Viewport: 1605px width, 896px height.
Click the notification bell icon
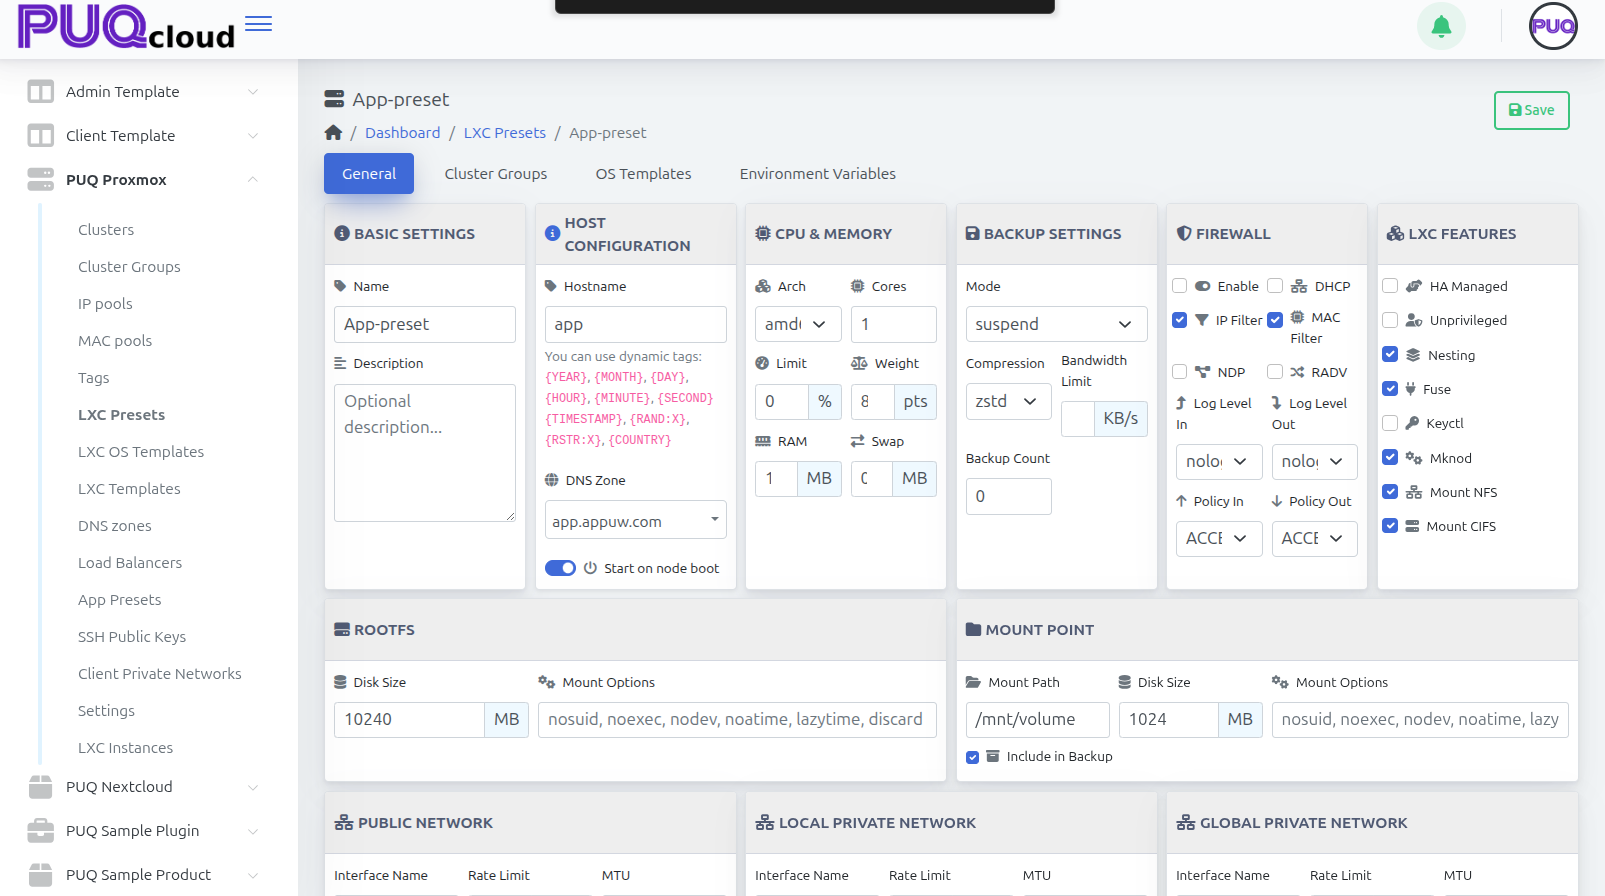pos(1441,26)
